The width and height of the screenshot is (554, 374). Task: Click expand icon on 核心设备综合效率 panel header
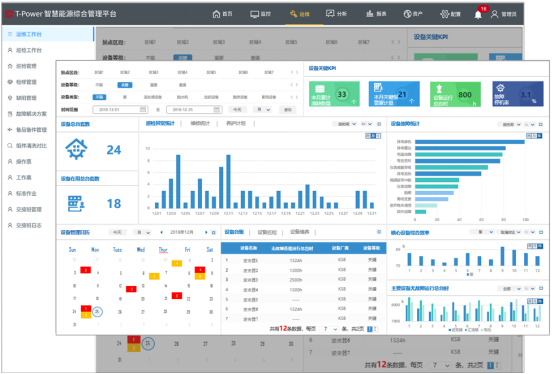coord(541,232)
